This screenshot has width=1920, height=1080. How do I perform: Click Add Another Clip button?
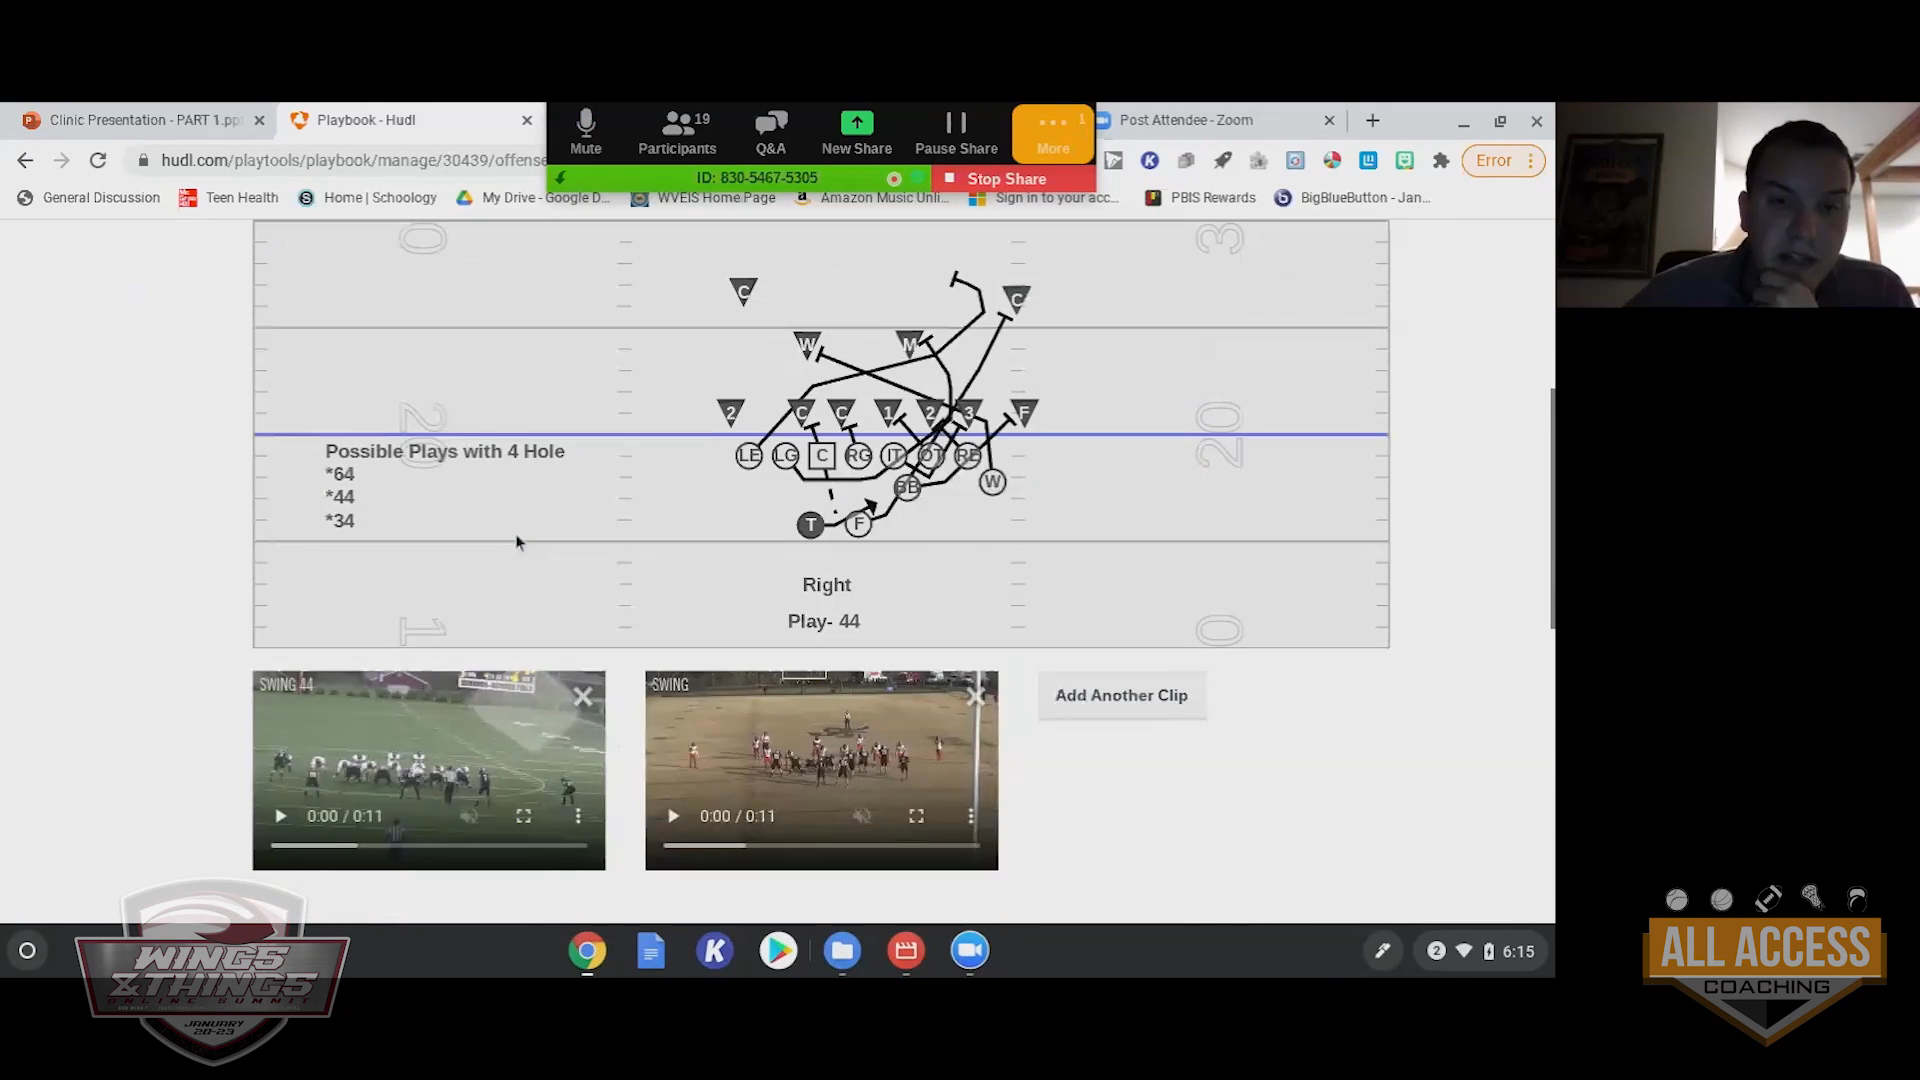(1121, 695)
